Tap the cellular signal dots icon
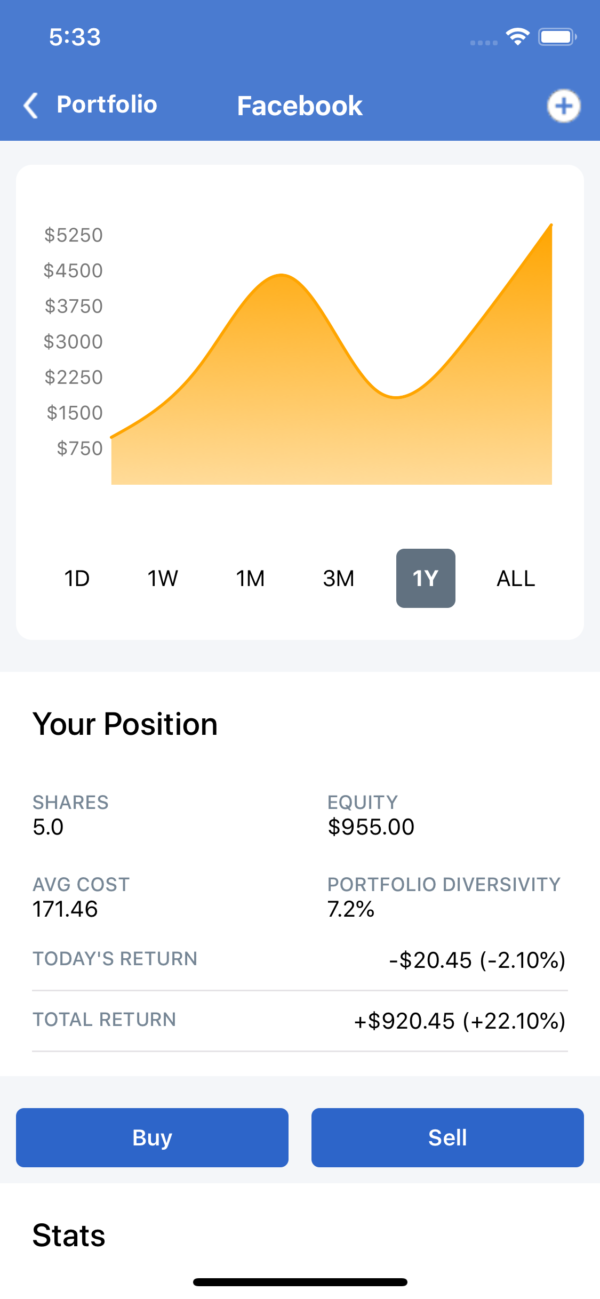The width and height of the screenshot is (600, 1299). [483, 42]
